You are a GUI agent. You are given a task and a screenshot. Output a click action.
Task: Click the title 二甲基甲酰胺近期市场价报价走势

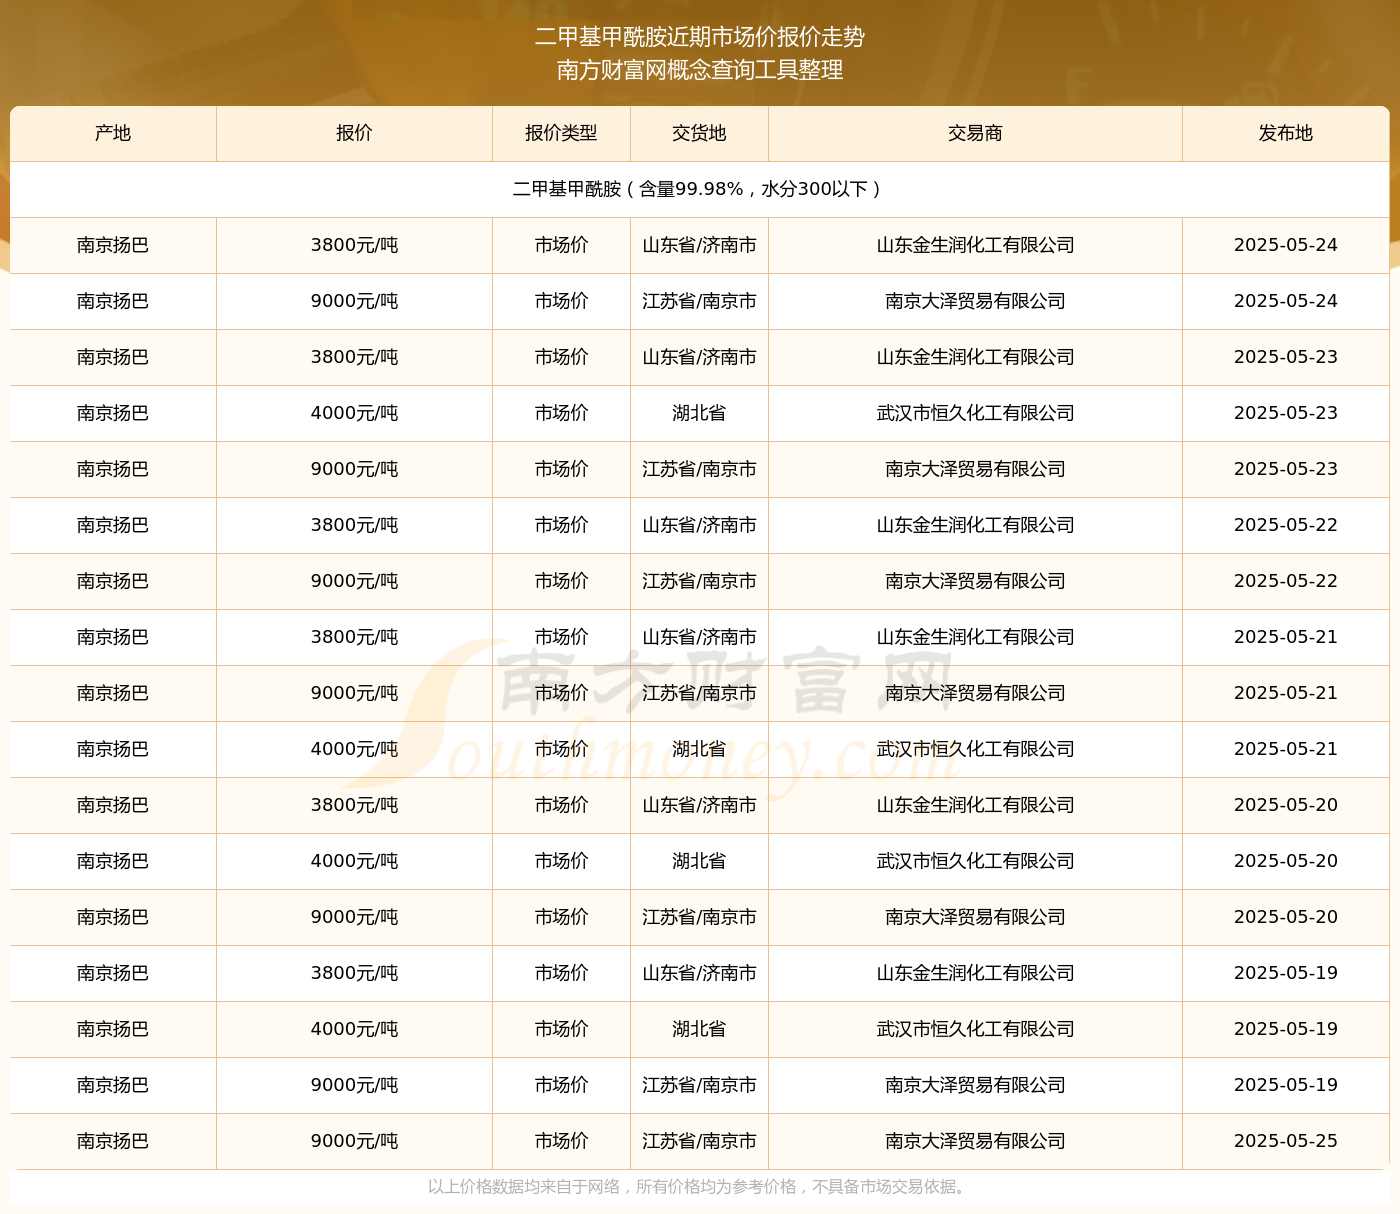tap(700, 37)
